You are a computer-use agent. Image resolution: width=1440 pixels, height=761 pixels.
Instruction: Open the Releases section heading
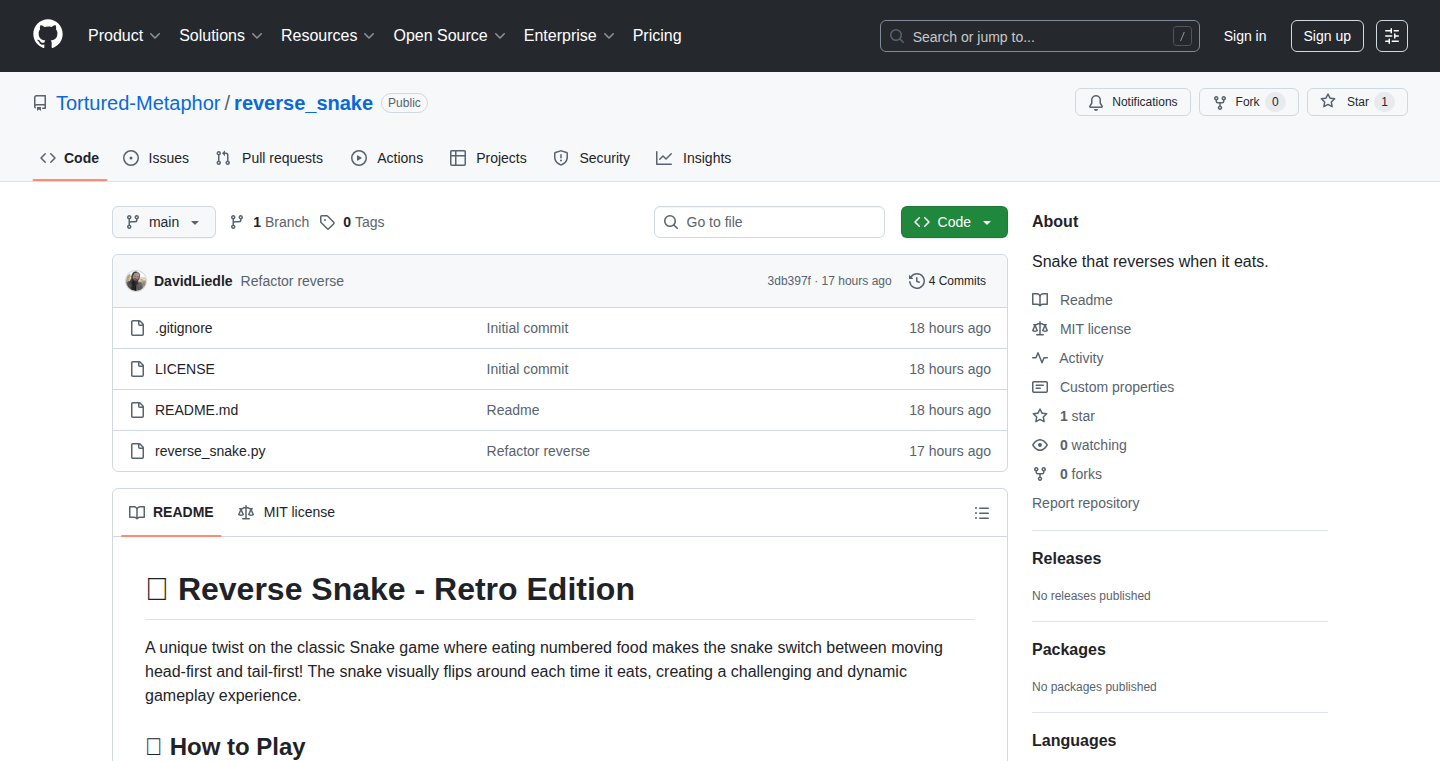[1067, 559]
